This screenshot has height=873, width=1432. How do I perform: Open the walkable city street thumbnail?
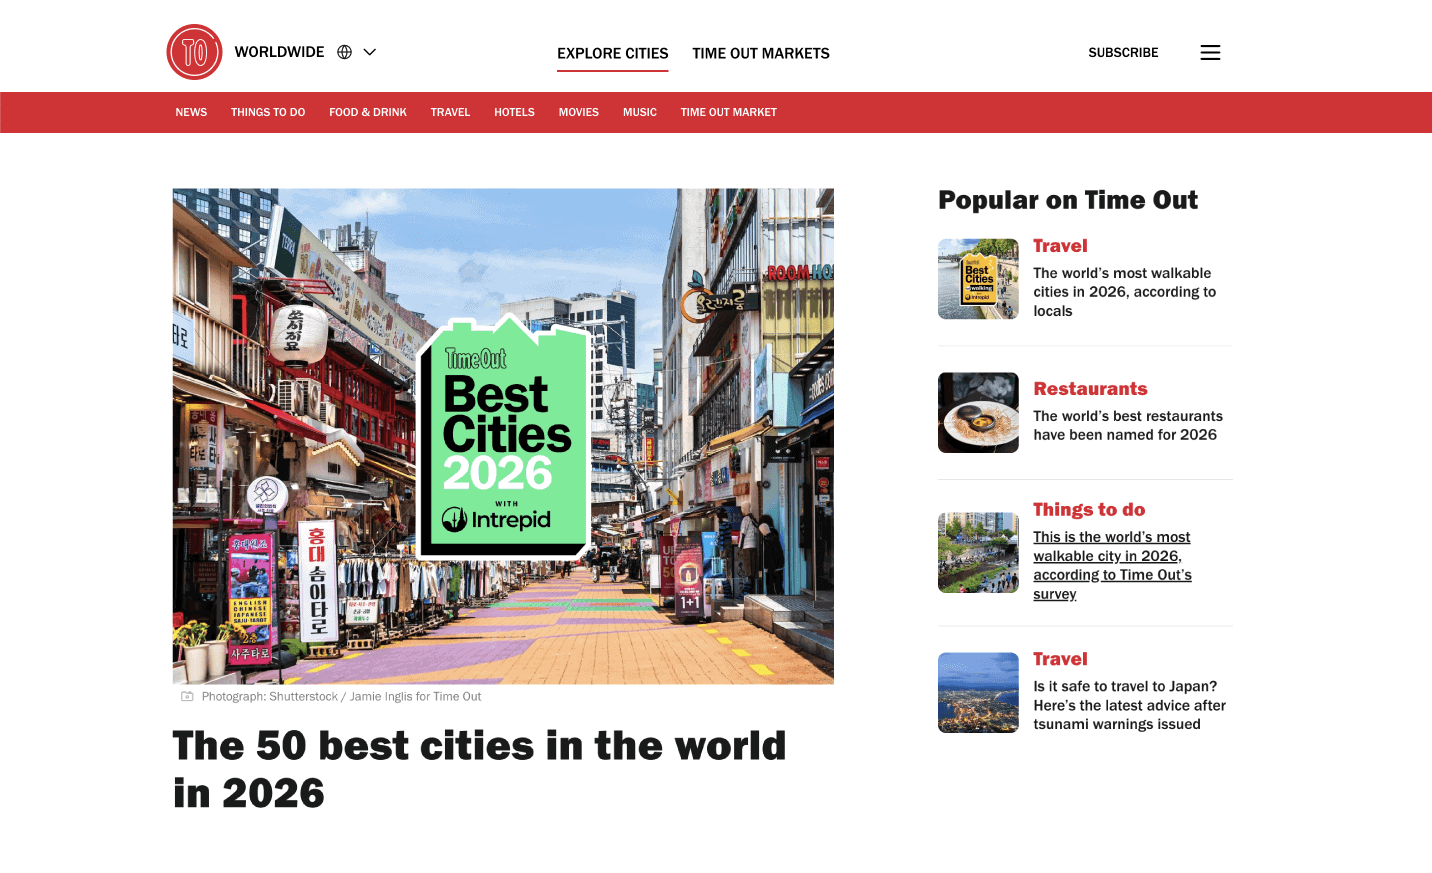pos(978,553)
